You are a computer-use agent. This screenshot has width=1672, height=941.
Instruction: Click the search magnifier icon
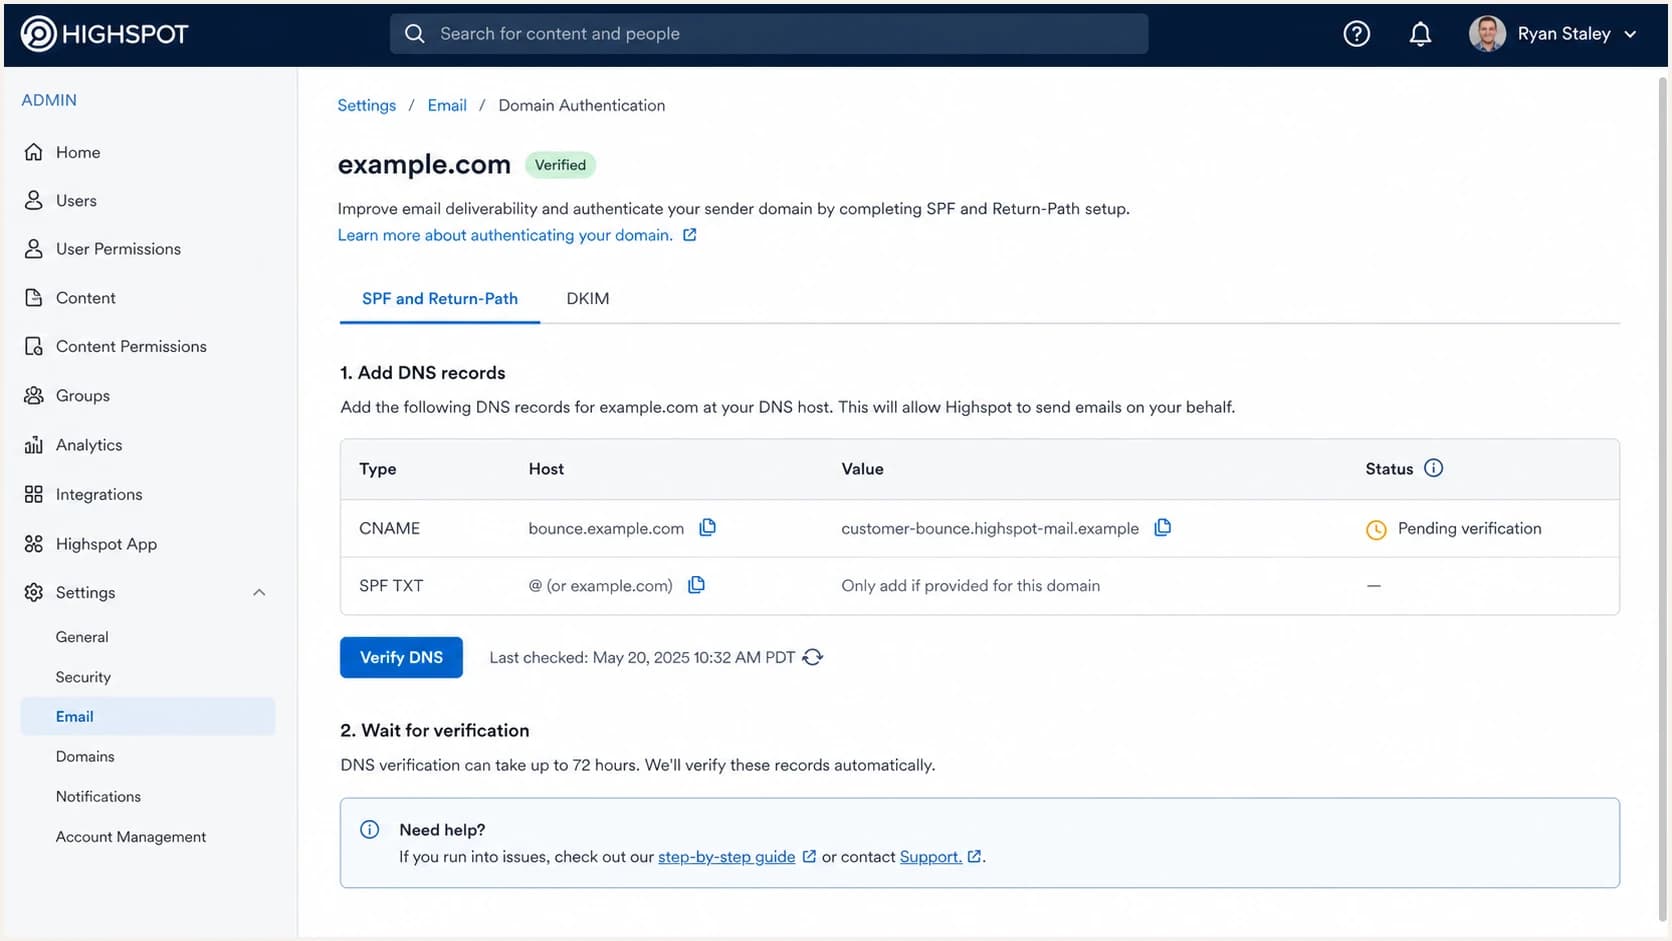pyautogui.click(x=414, y=34)
